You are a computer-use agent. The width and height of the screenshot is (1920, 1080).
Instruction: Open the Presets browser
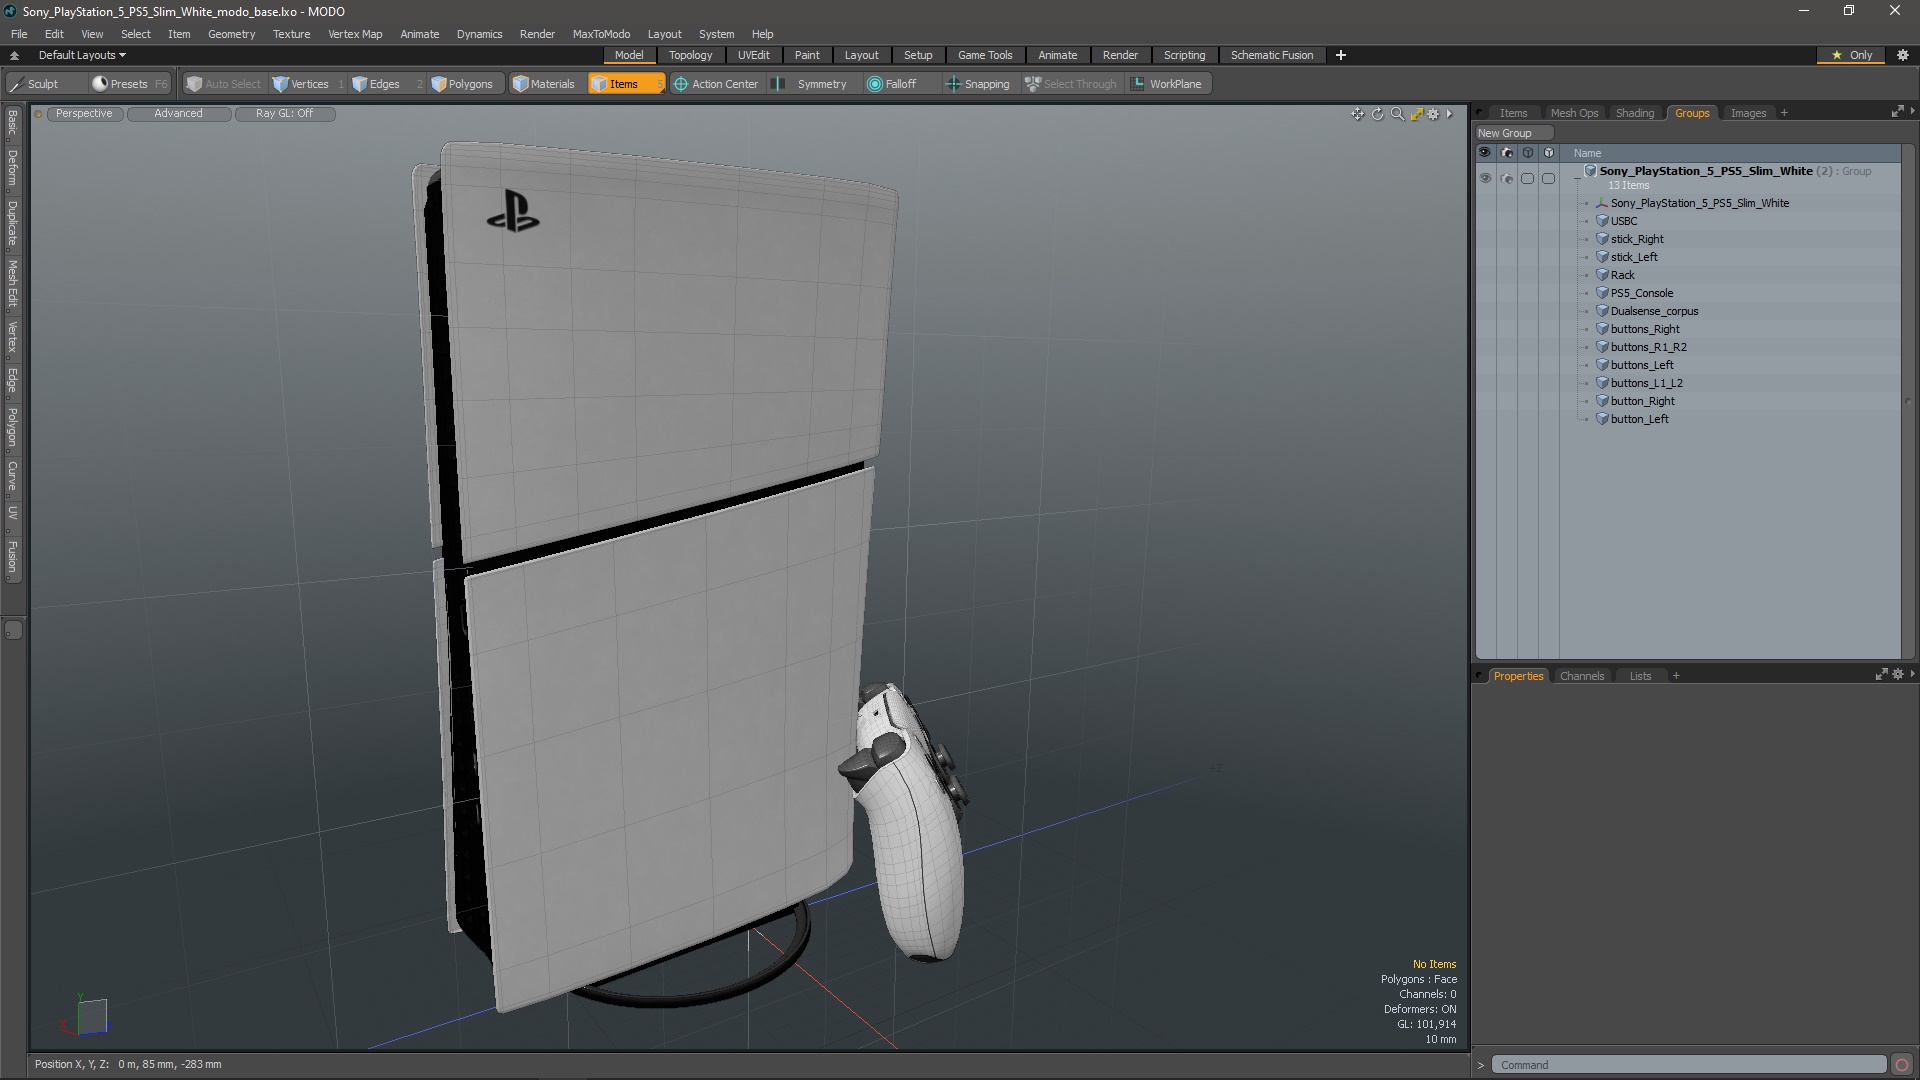[129, 84]
